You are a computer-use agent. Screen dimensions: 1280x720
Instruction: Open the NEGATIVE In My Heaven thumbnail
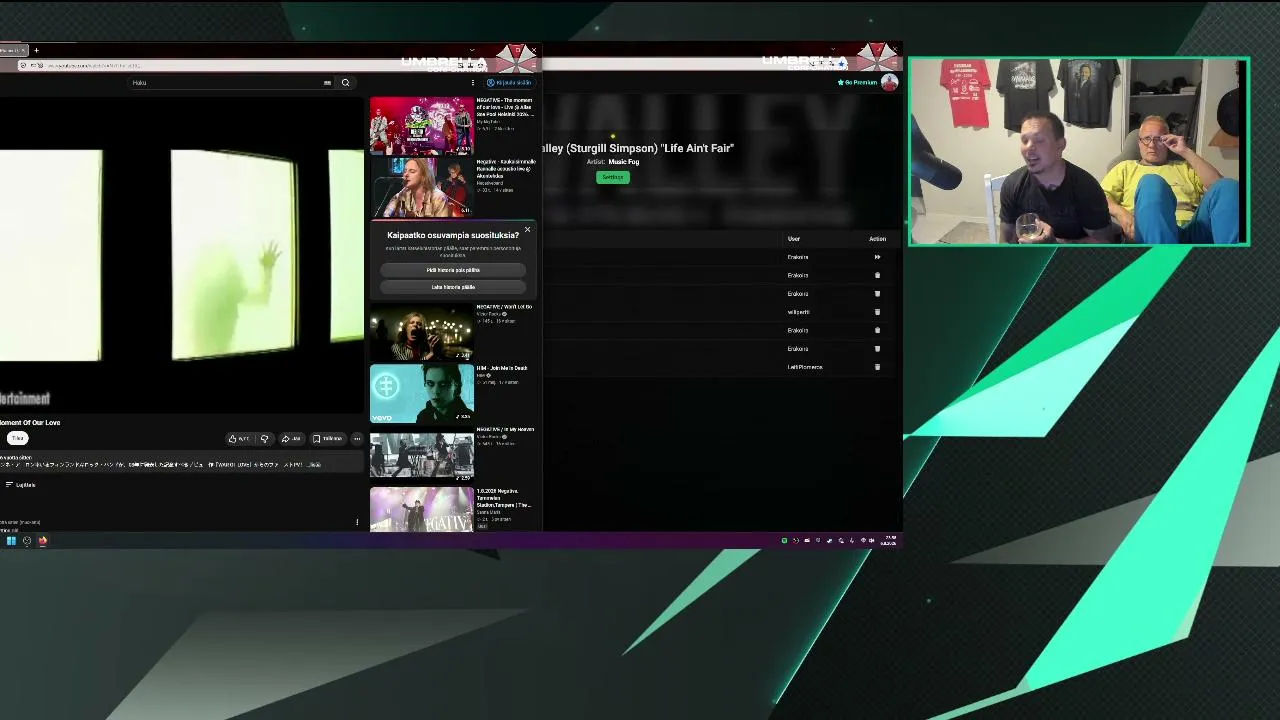click(x=422, y=456)
